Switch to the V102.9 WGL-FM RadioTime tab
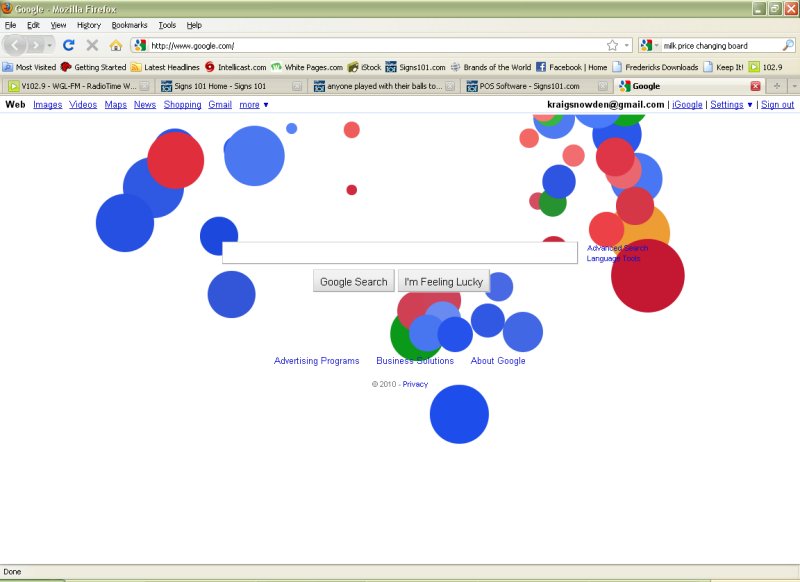Screen dimensions: 800x582 pos(79,86)
